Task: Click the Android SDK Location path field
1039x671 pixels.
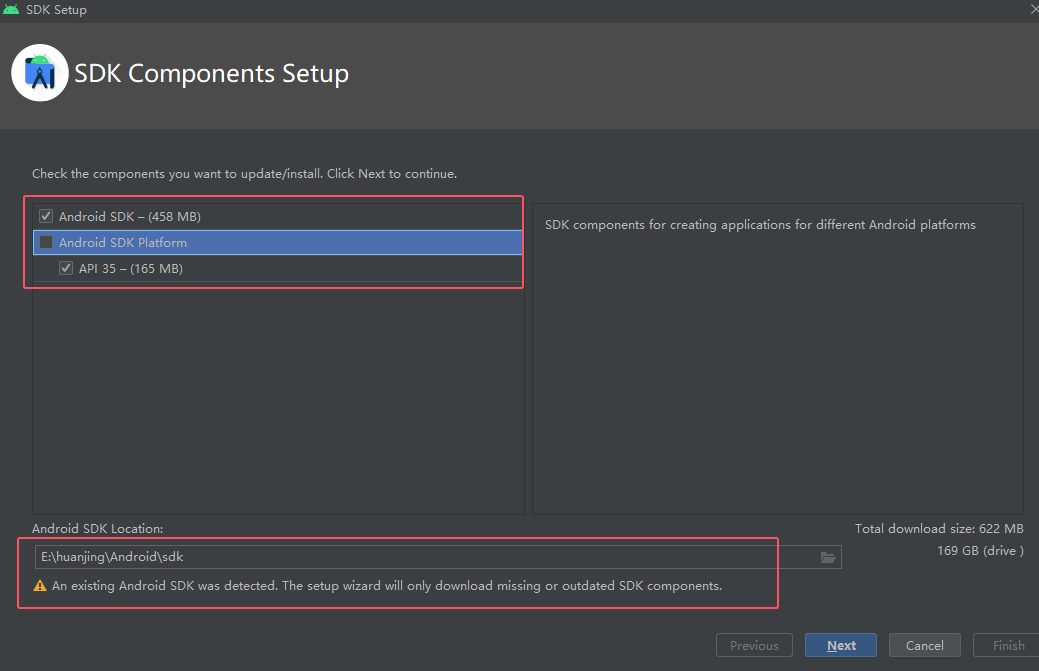Action: point(438,557)
